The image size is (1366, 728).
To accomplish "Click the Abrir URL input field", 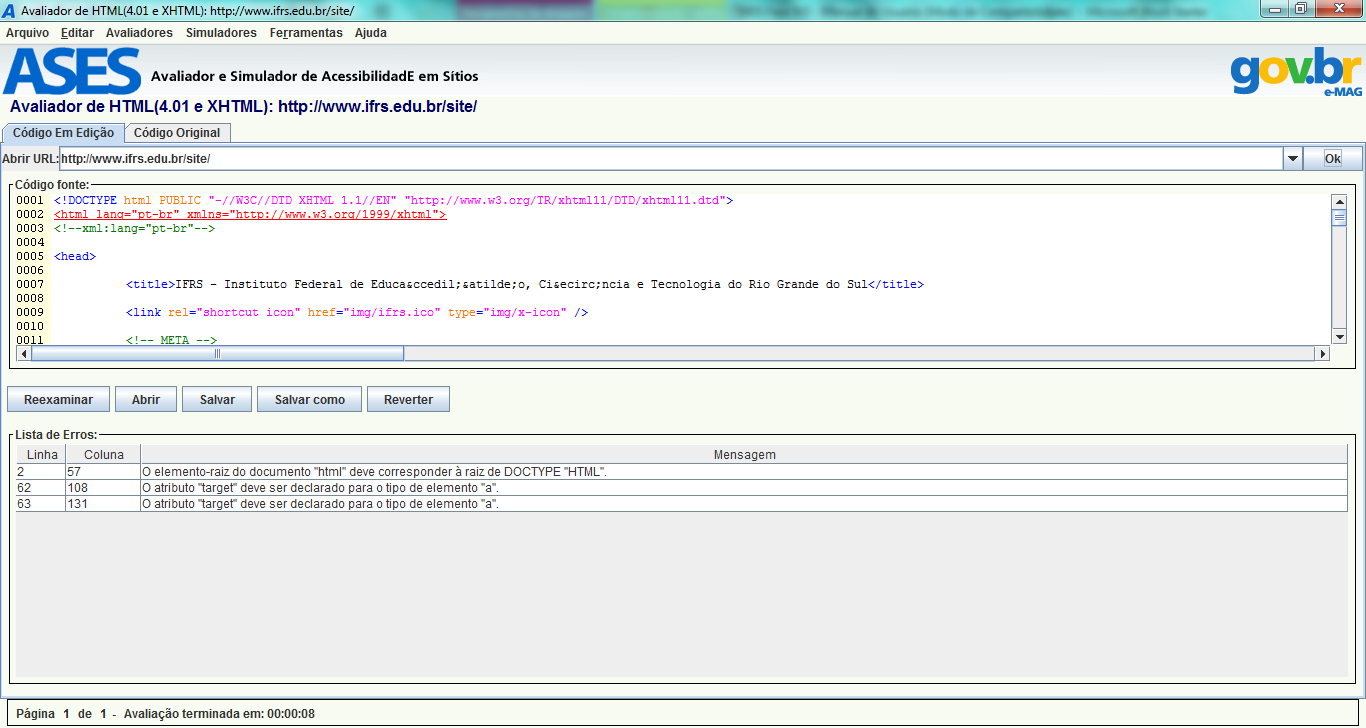I will click(x=670, y=158).
